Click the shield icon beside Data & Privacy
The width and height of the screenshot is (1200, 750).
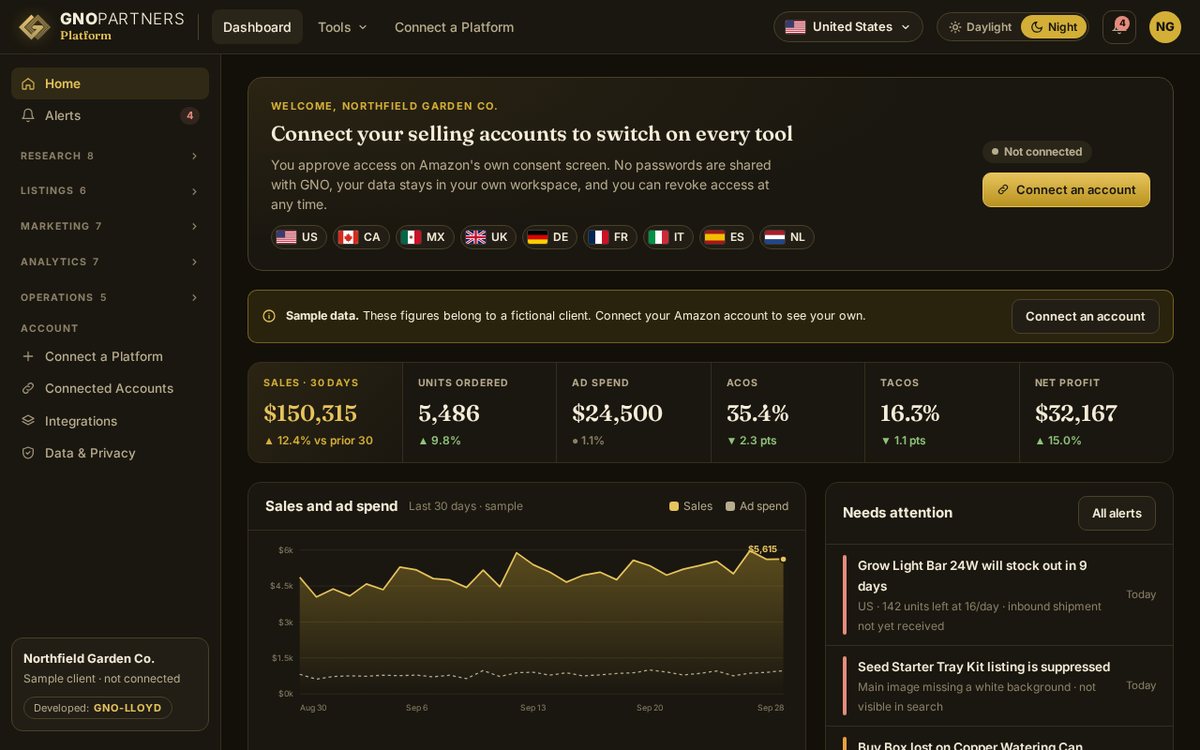[x=28, y=453]
